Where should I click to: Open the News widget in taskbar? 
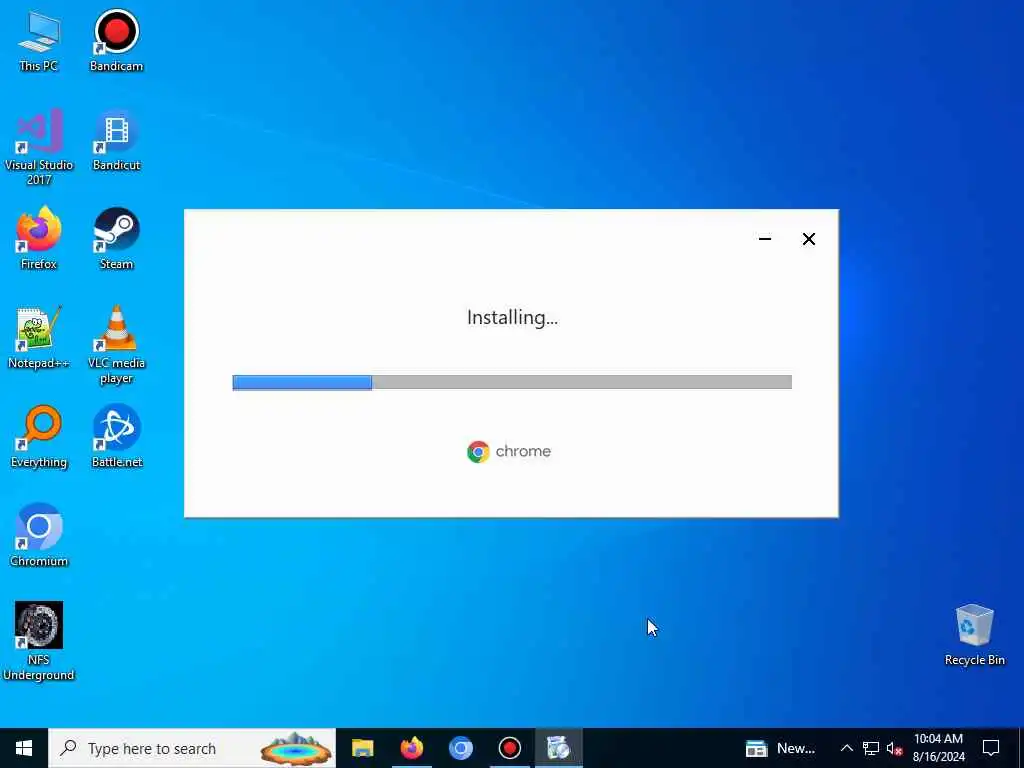780,748
